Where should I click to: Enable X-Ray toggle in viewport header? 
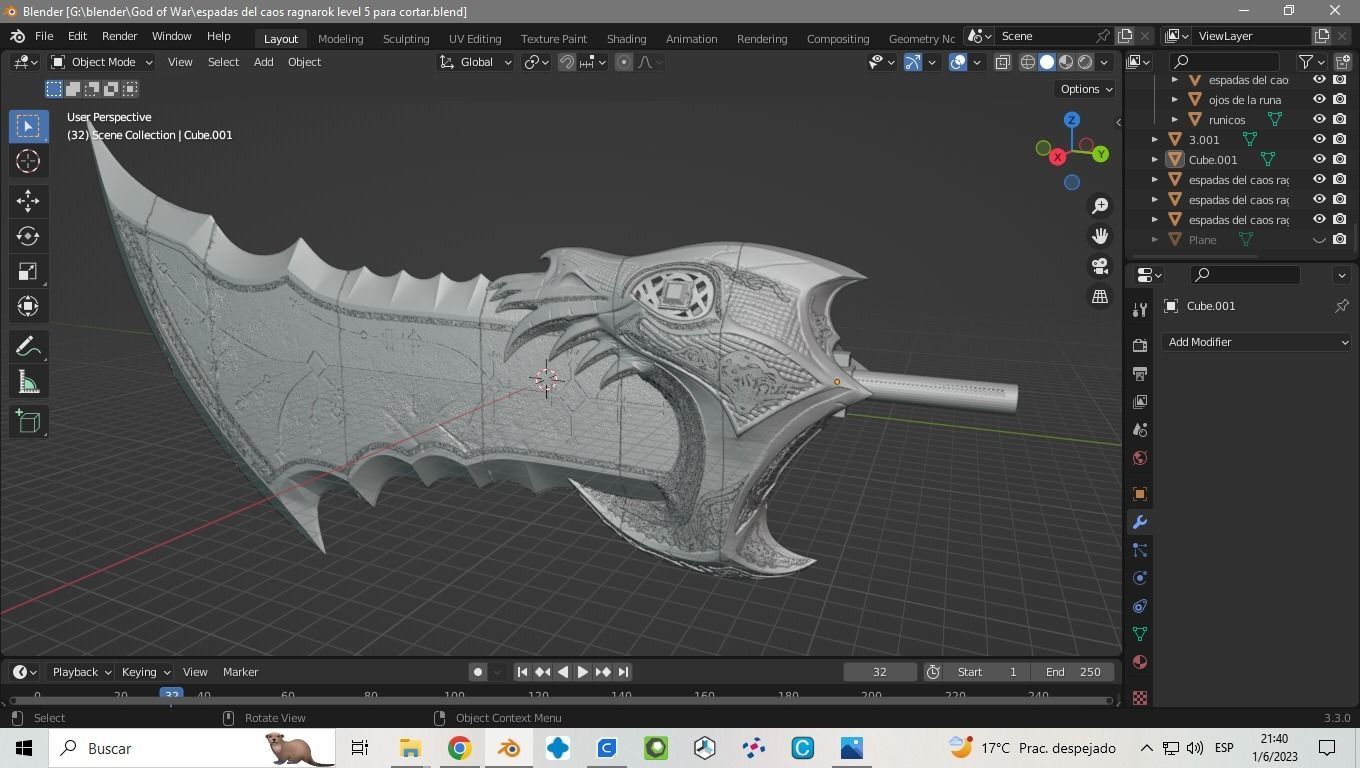coord(1001,62)
